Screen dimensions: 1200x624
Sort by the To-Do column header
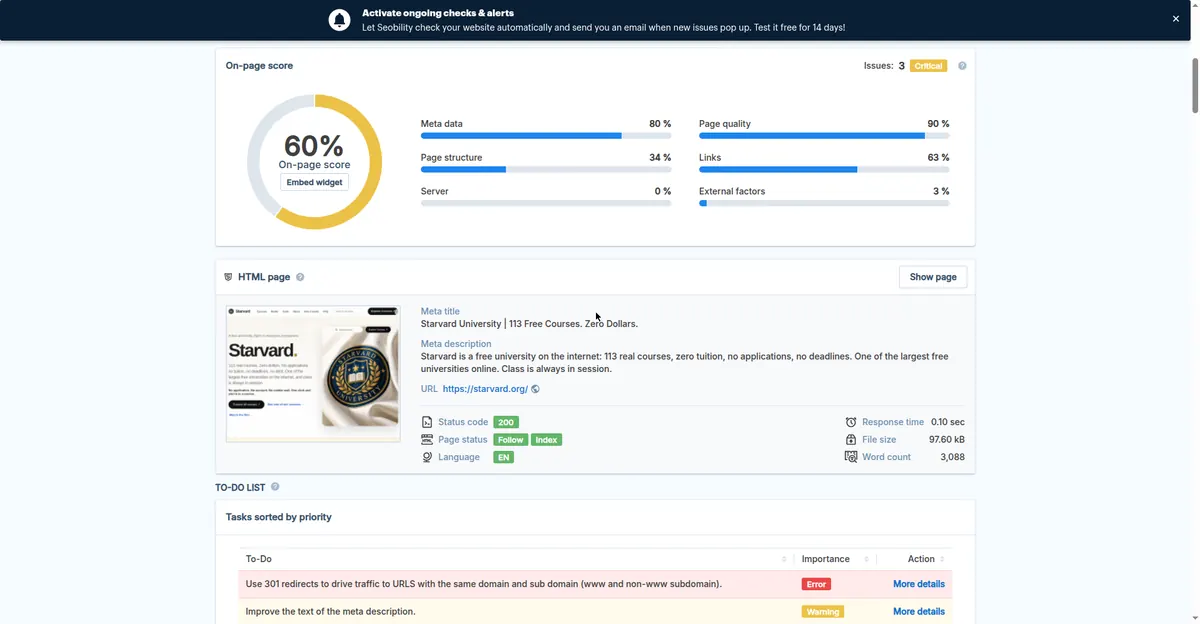[515, 559]
